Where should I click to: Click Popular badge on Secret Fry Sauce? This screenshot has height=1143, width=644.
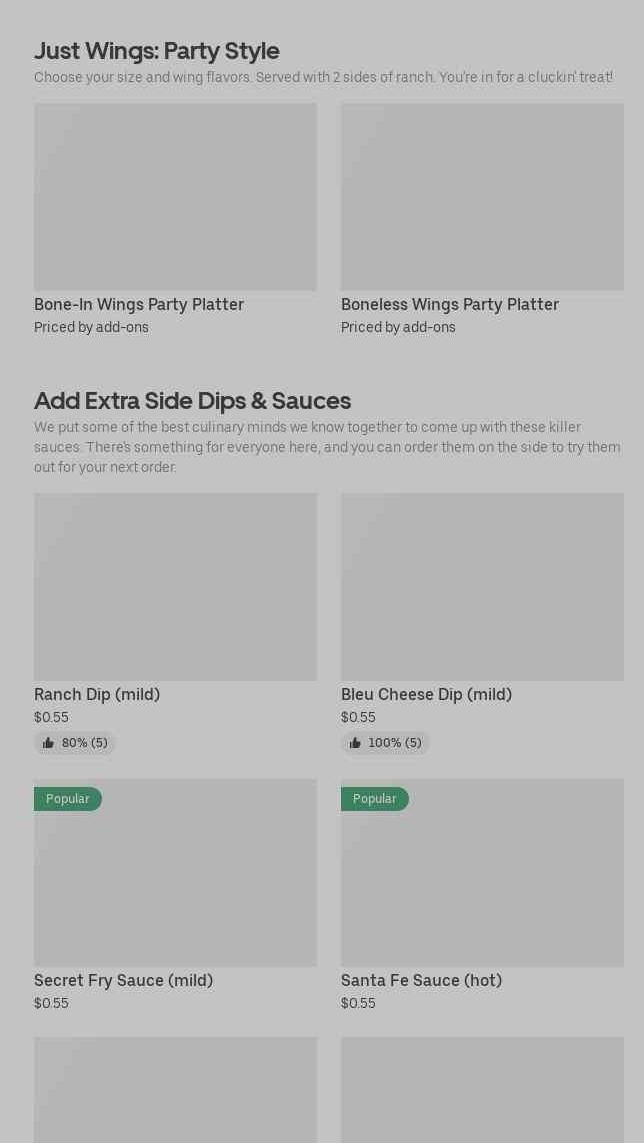(68, 799)
